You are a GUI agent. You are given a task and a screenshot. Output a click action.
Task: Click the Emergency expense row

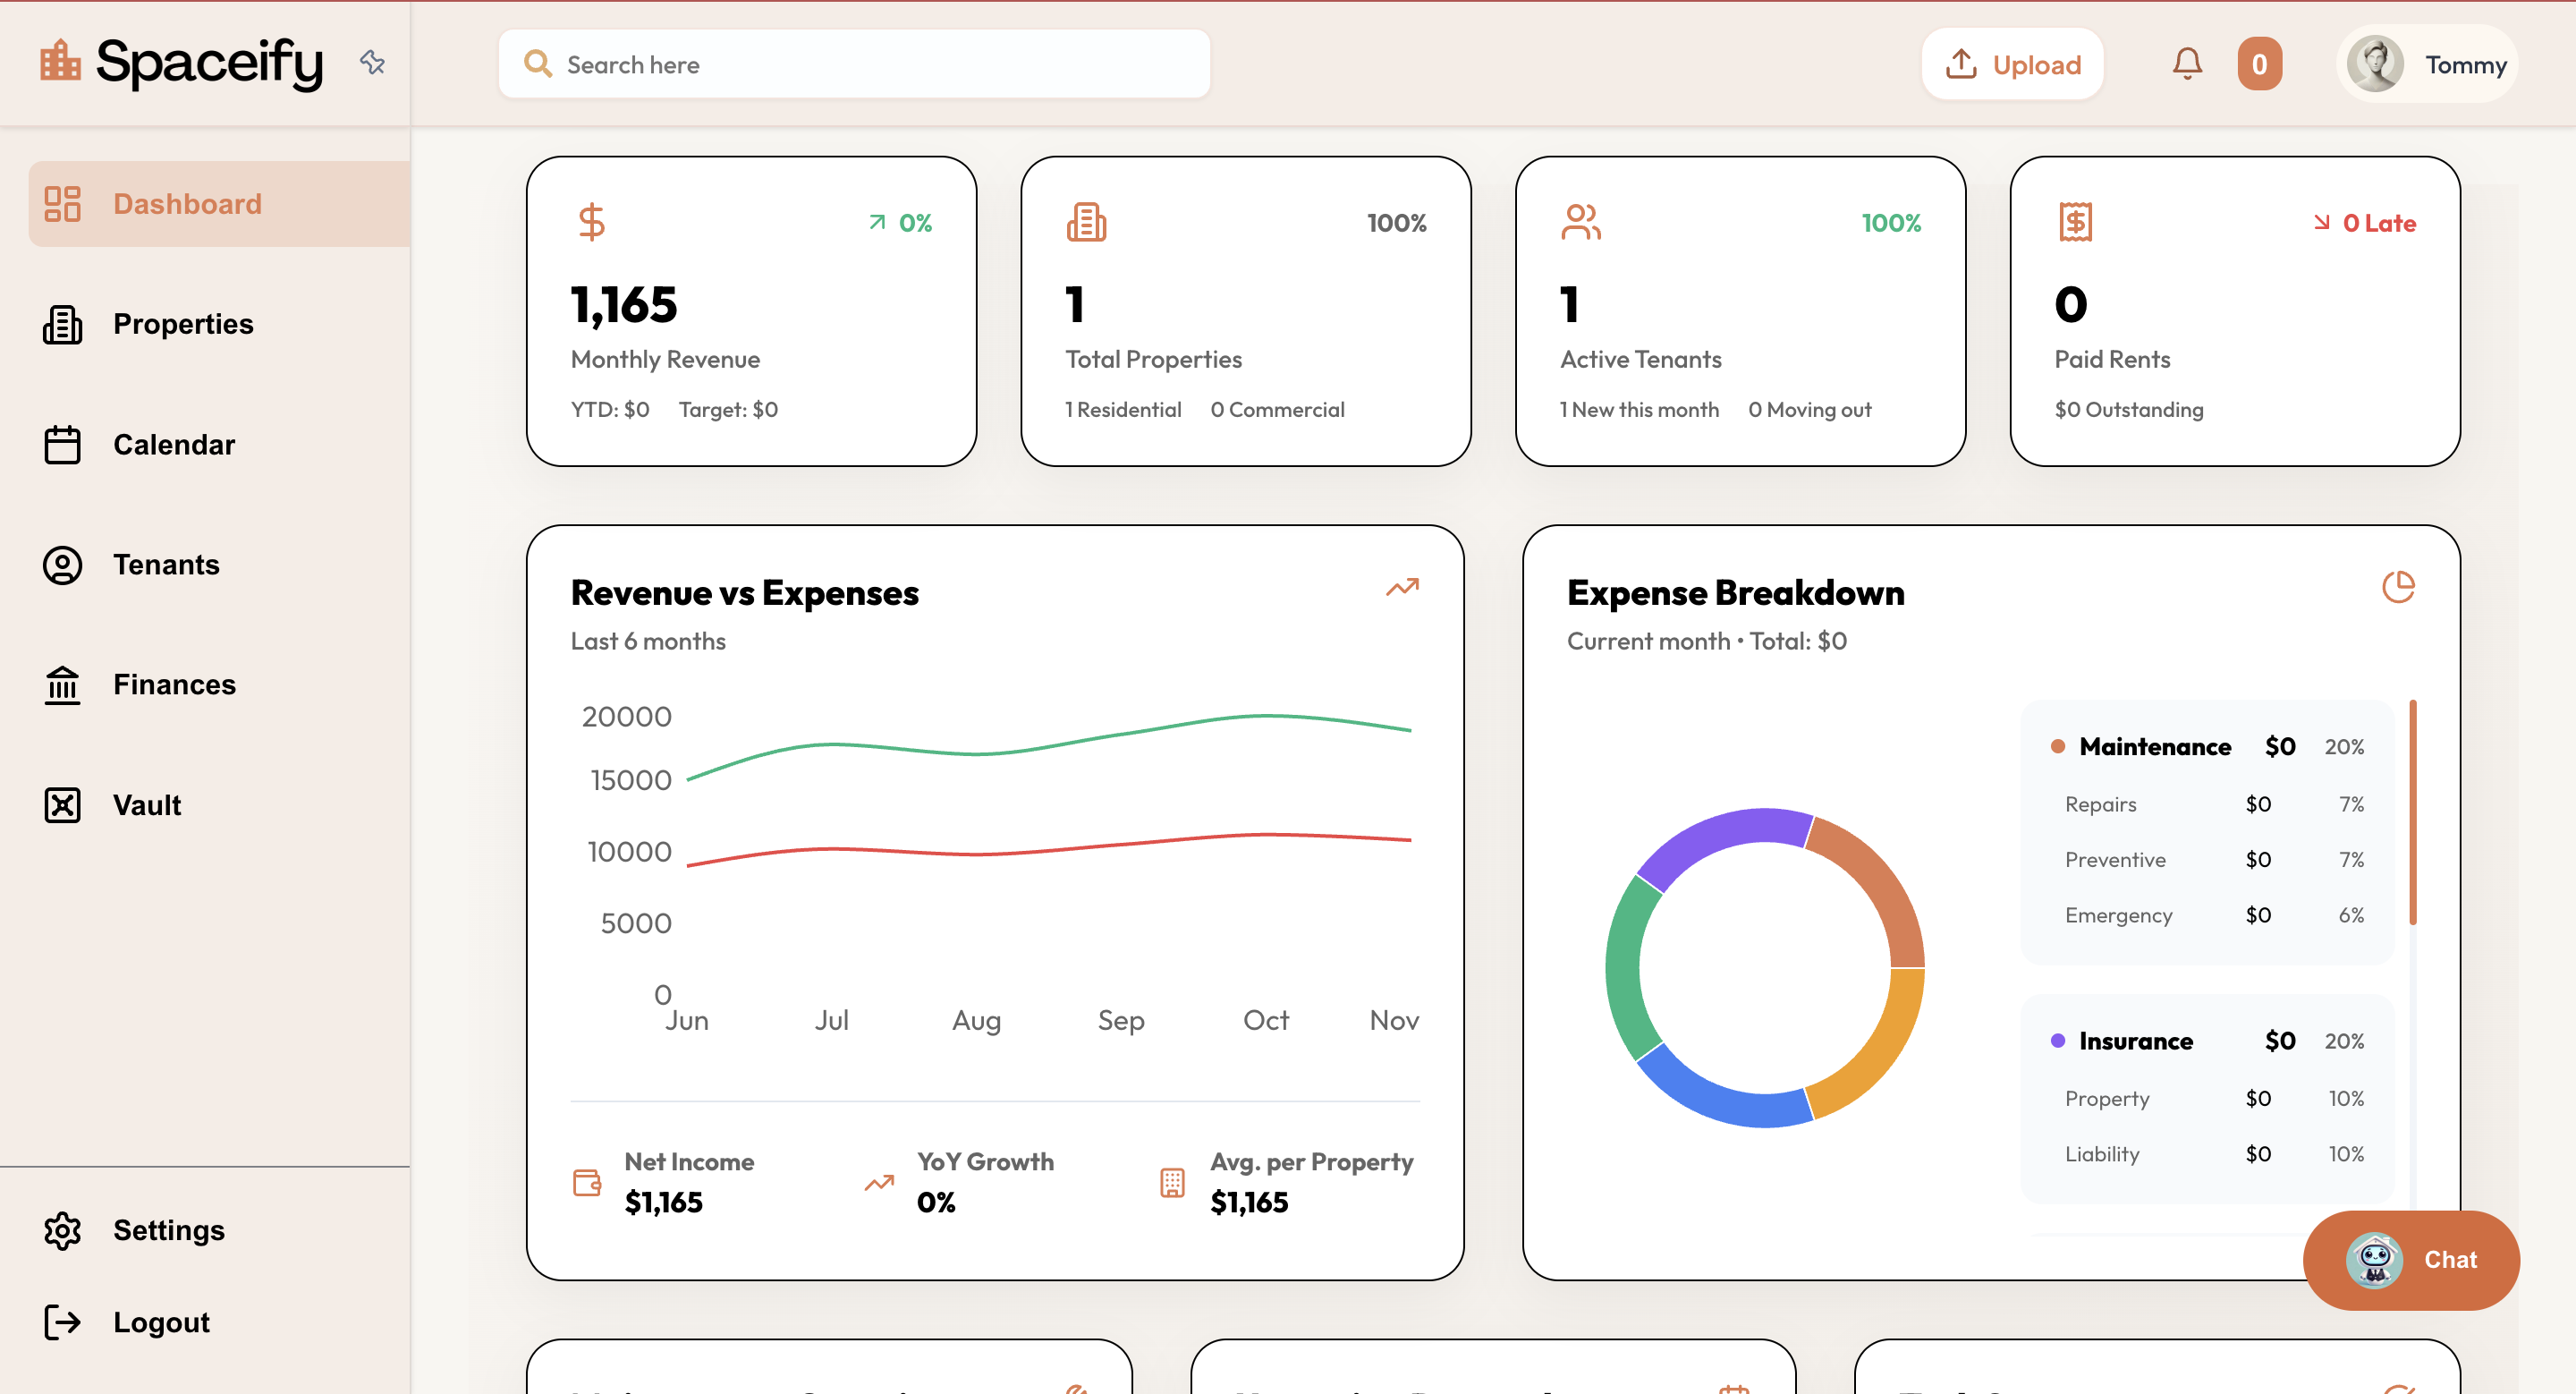pyautogui.click(x=2213, y=915)
